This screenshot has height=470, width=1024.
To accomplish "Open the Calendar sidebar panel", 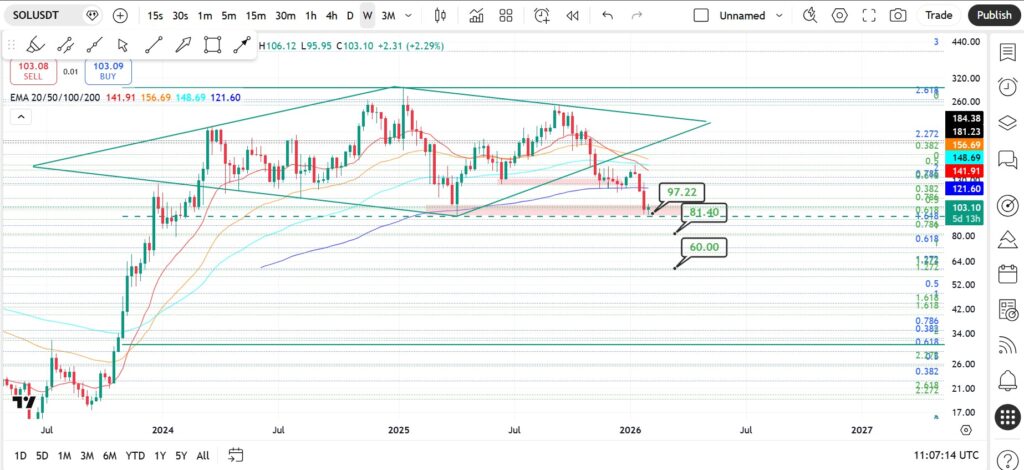I will (1007, 273).
